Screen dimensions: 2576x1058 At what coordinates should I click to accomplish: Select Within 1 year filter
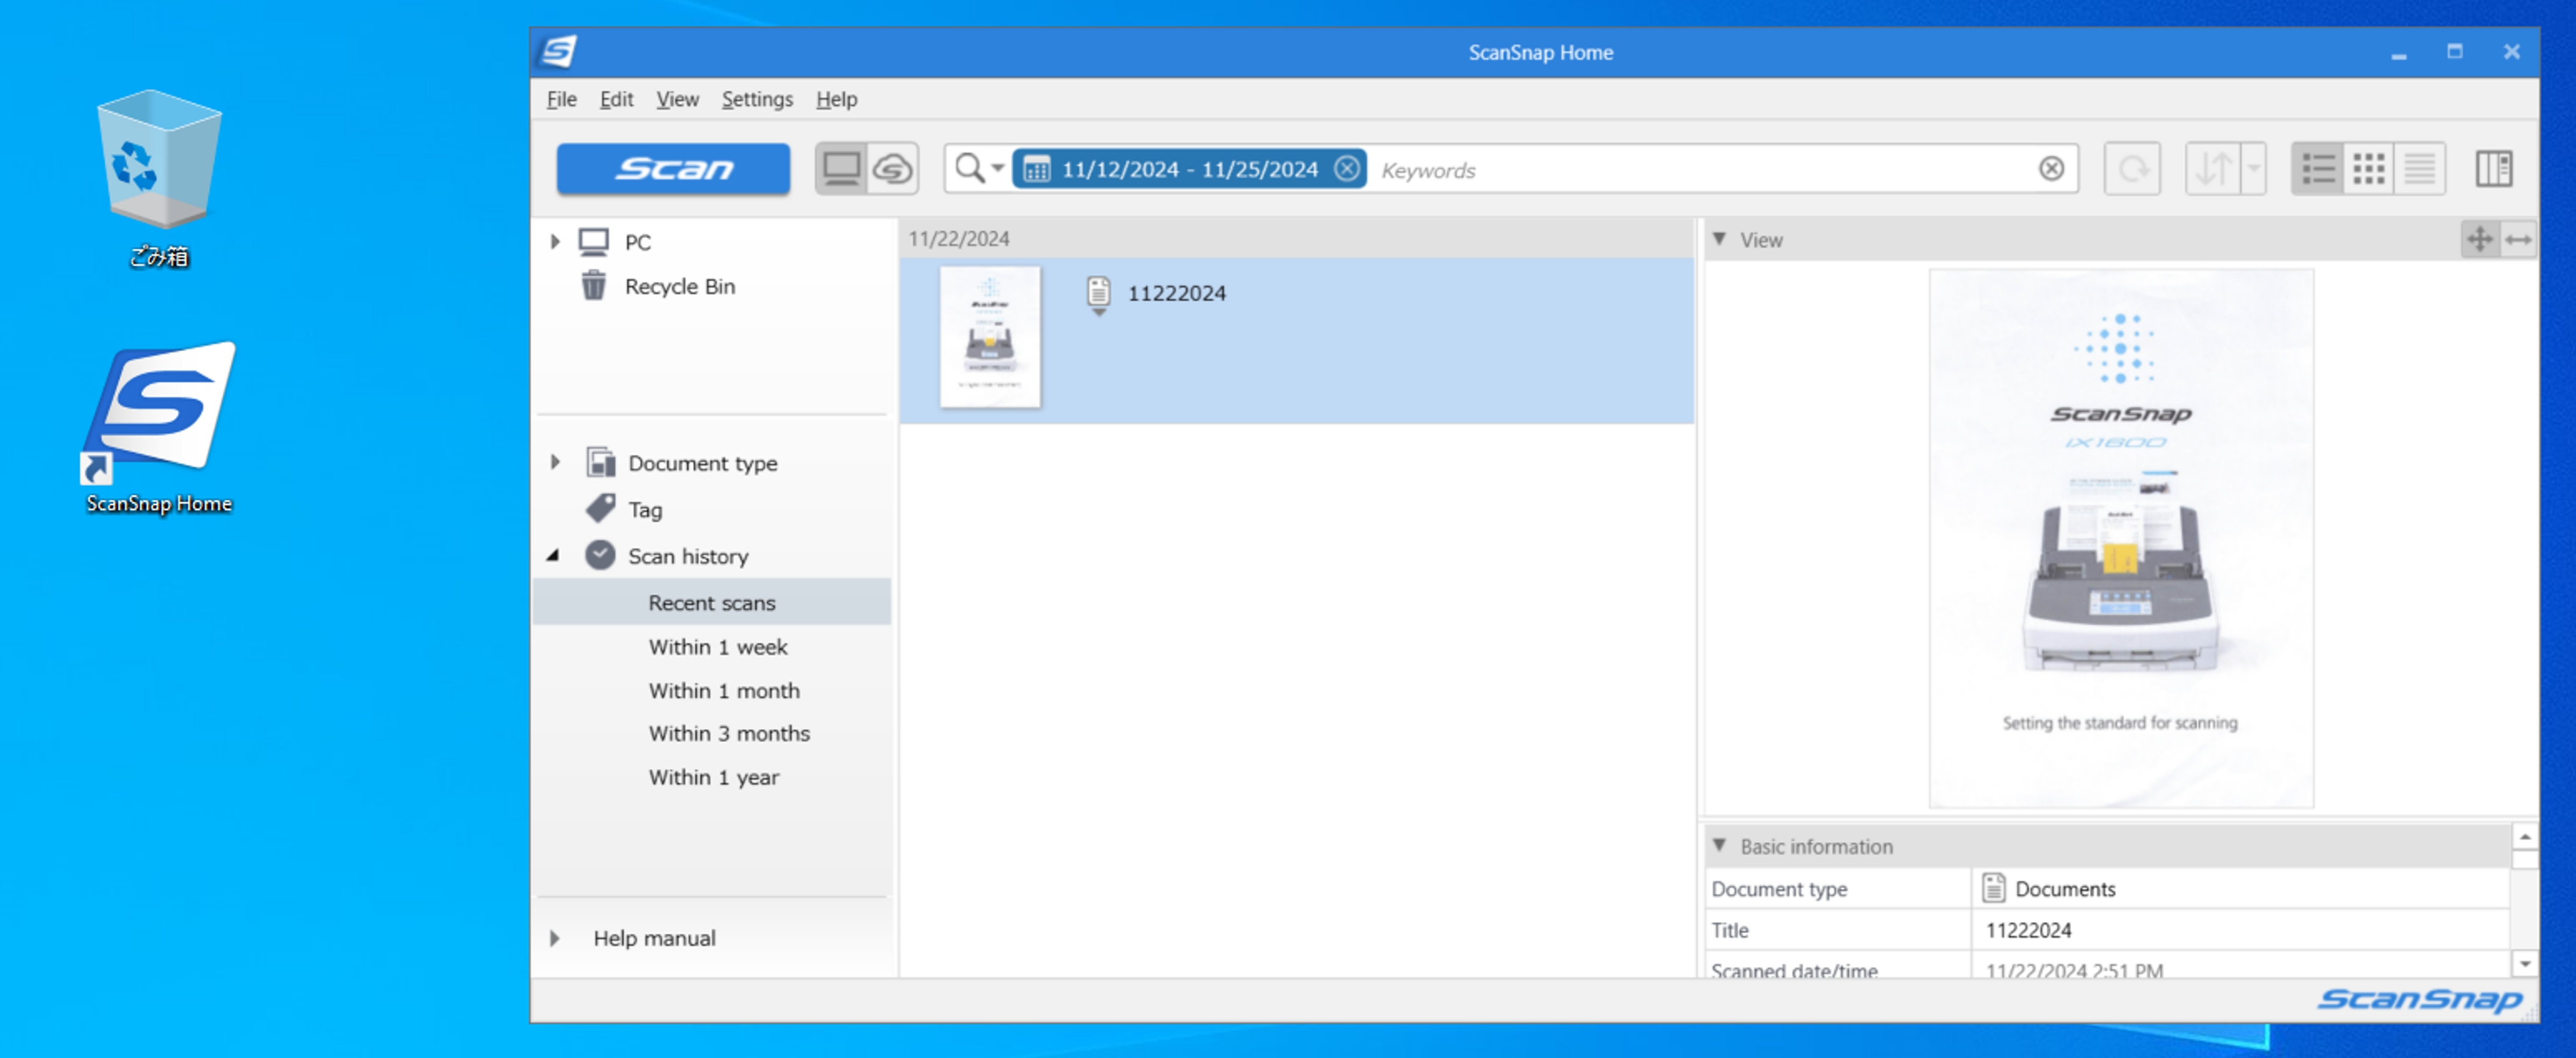coord(713,777)
